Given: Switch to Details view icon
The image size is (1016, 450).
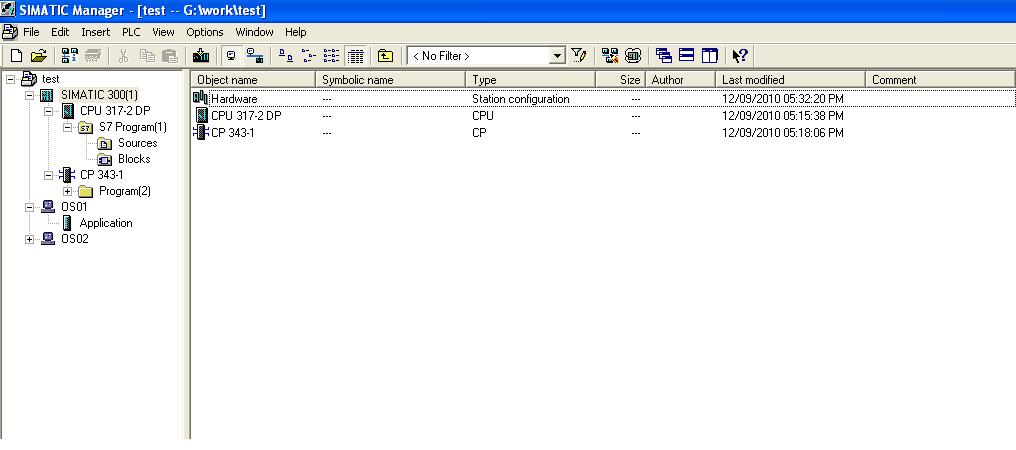Looking at the screenshot, I should (x=354, y=56).
